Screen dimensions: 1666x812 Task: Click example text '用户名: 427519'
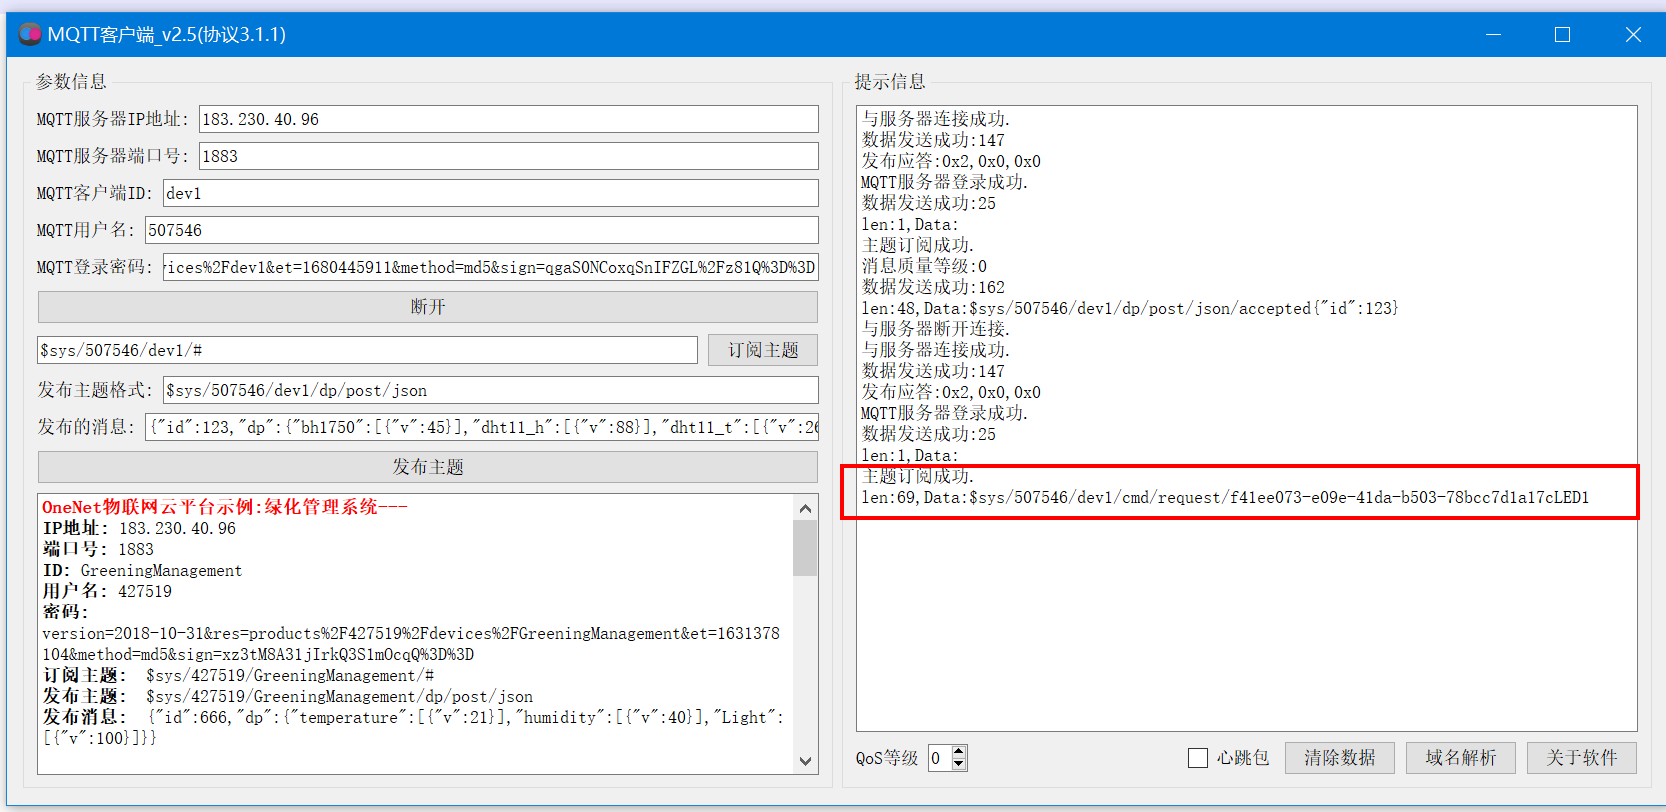pyautogui.click(x=107, y=591)
